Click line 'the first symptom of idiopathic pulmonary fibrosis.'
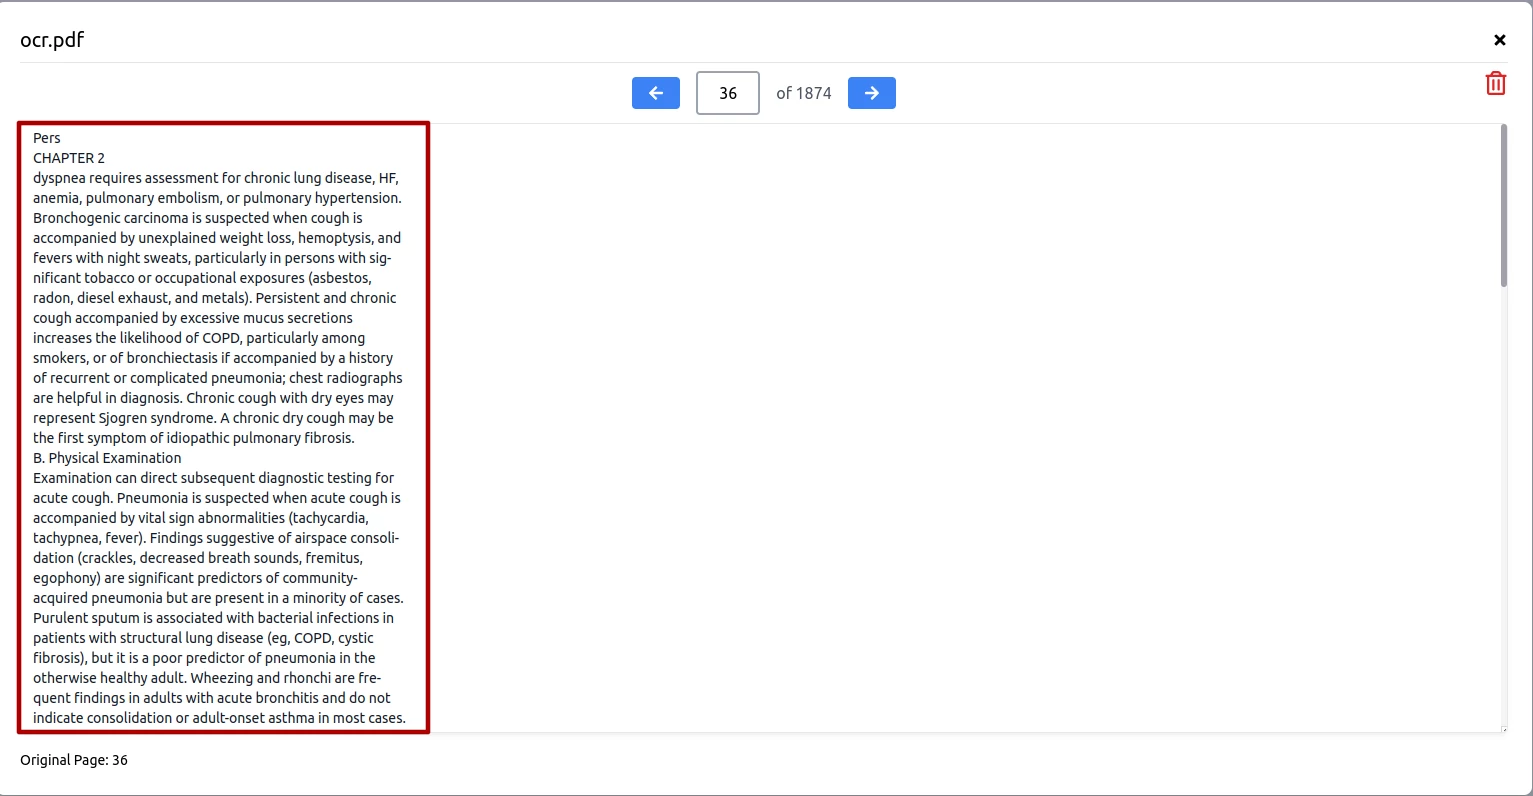 [x=194, y=438]
